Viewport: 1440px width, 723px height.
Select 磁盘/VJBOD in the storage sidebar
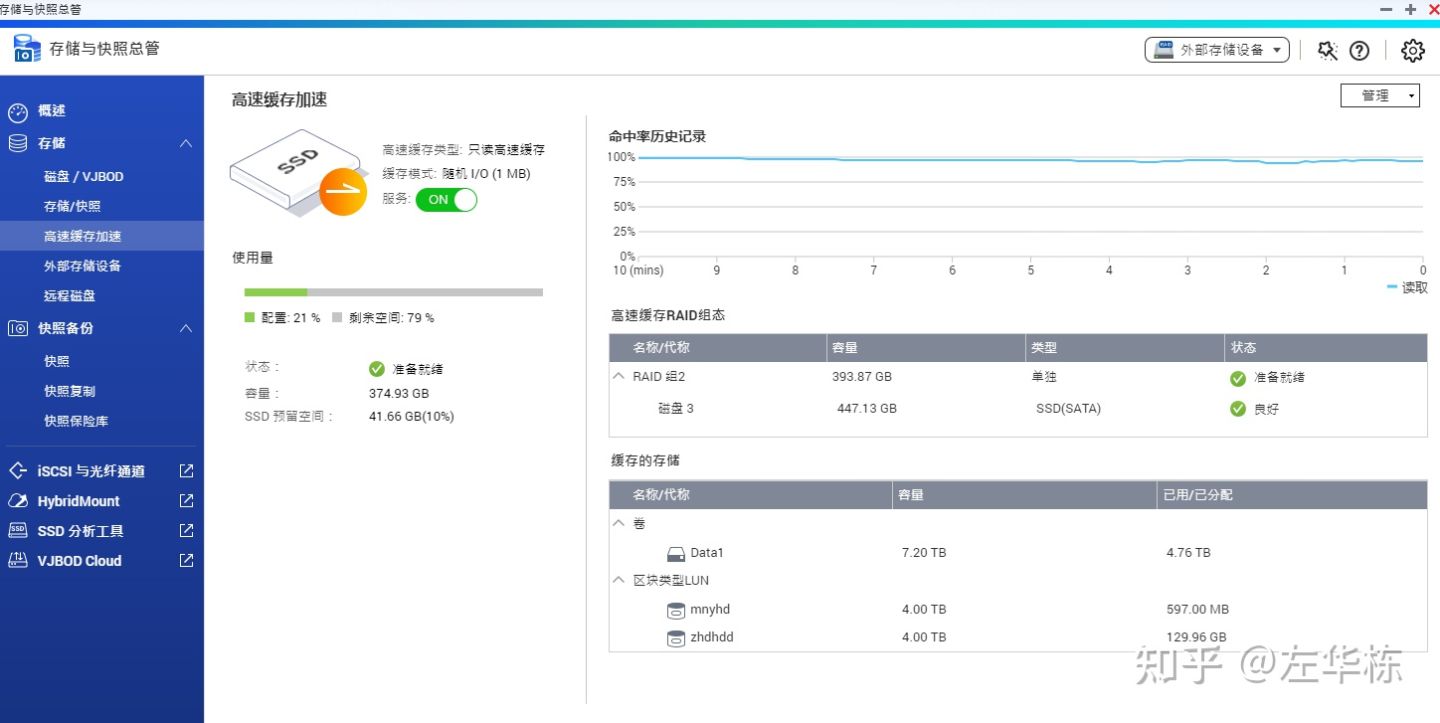pyautogui.click(x=83, y=176)
